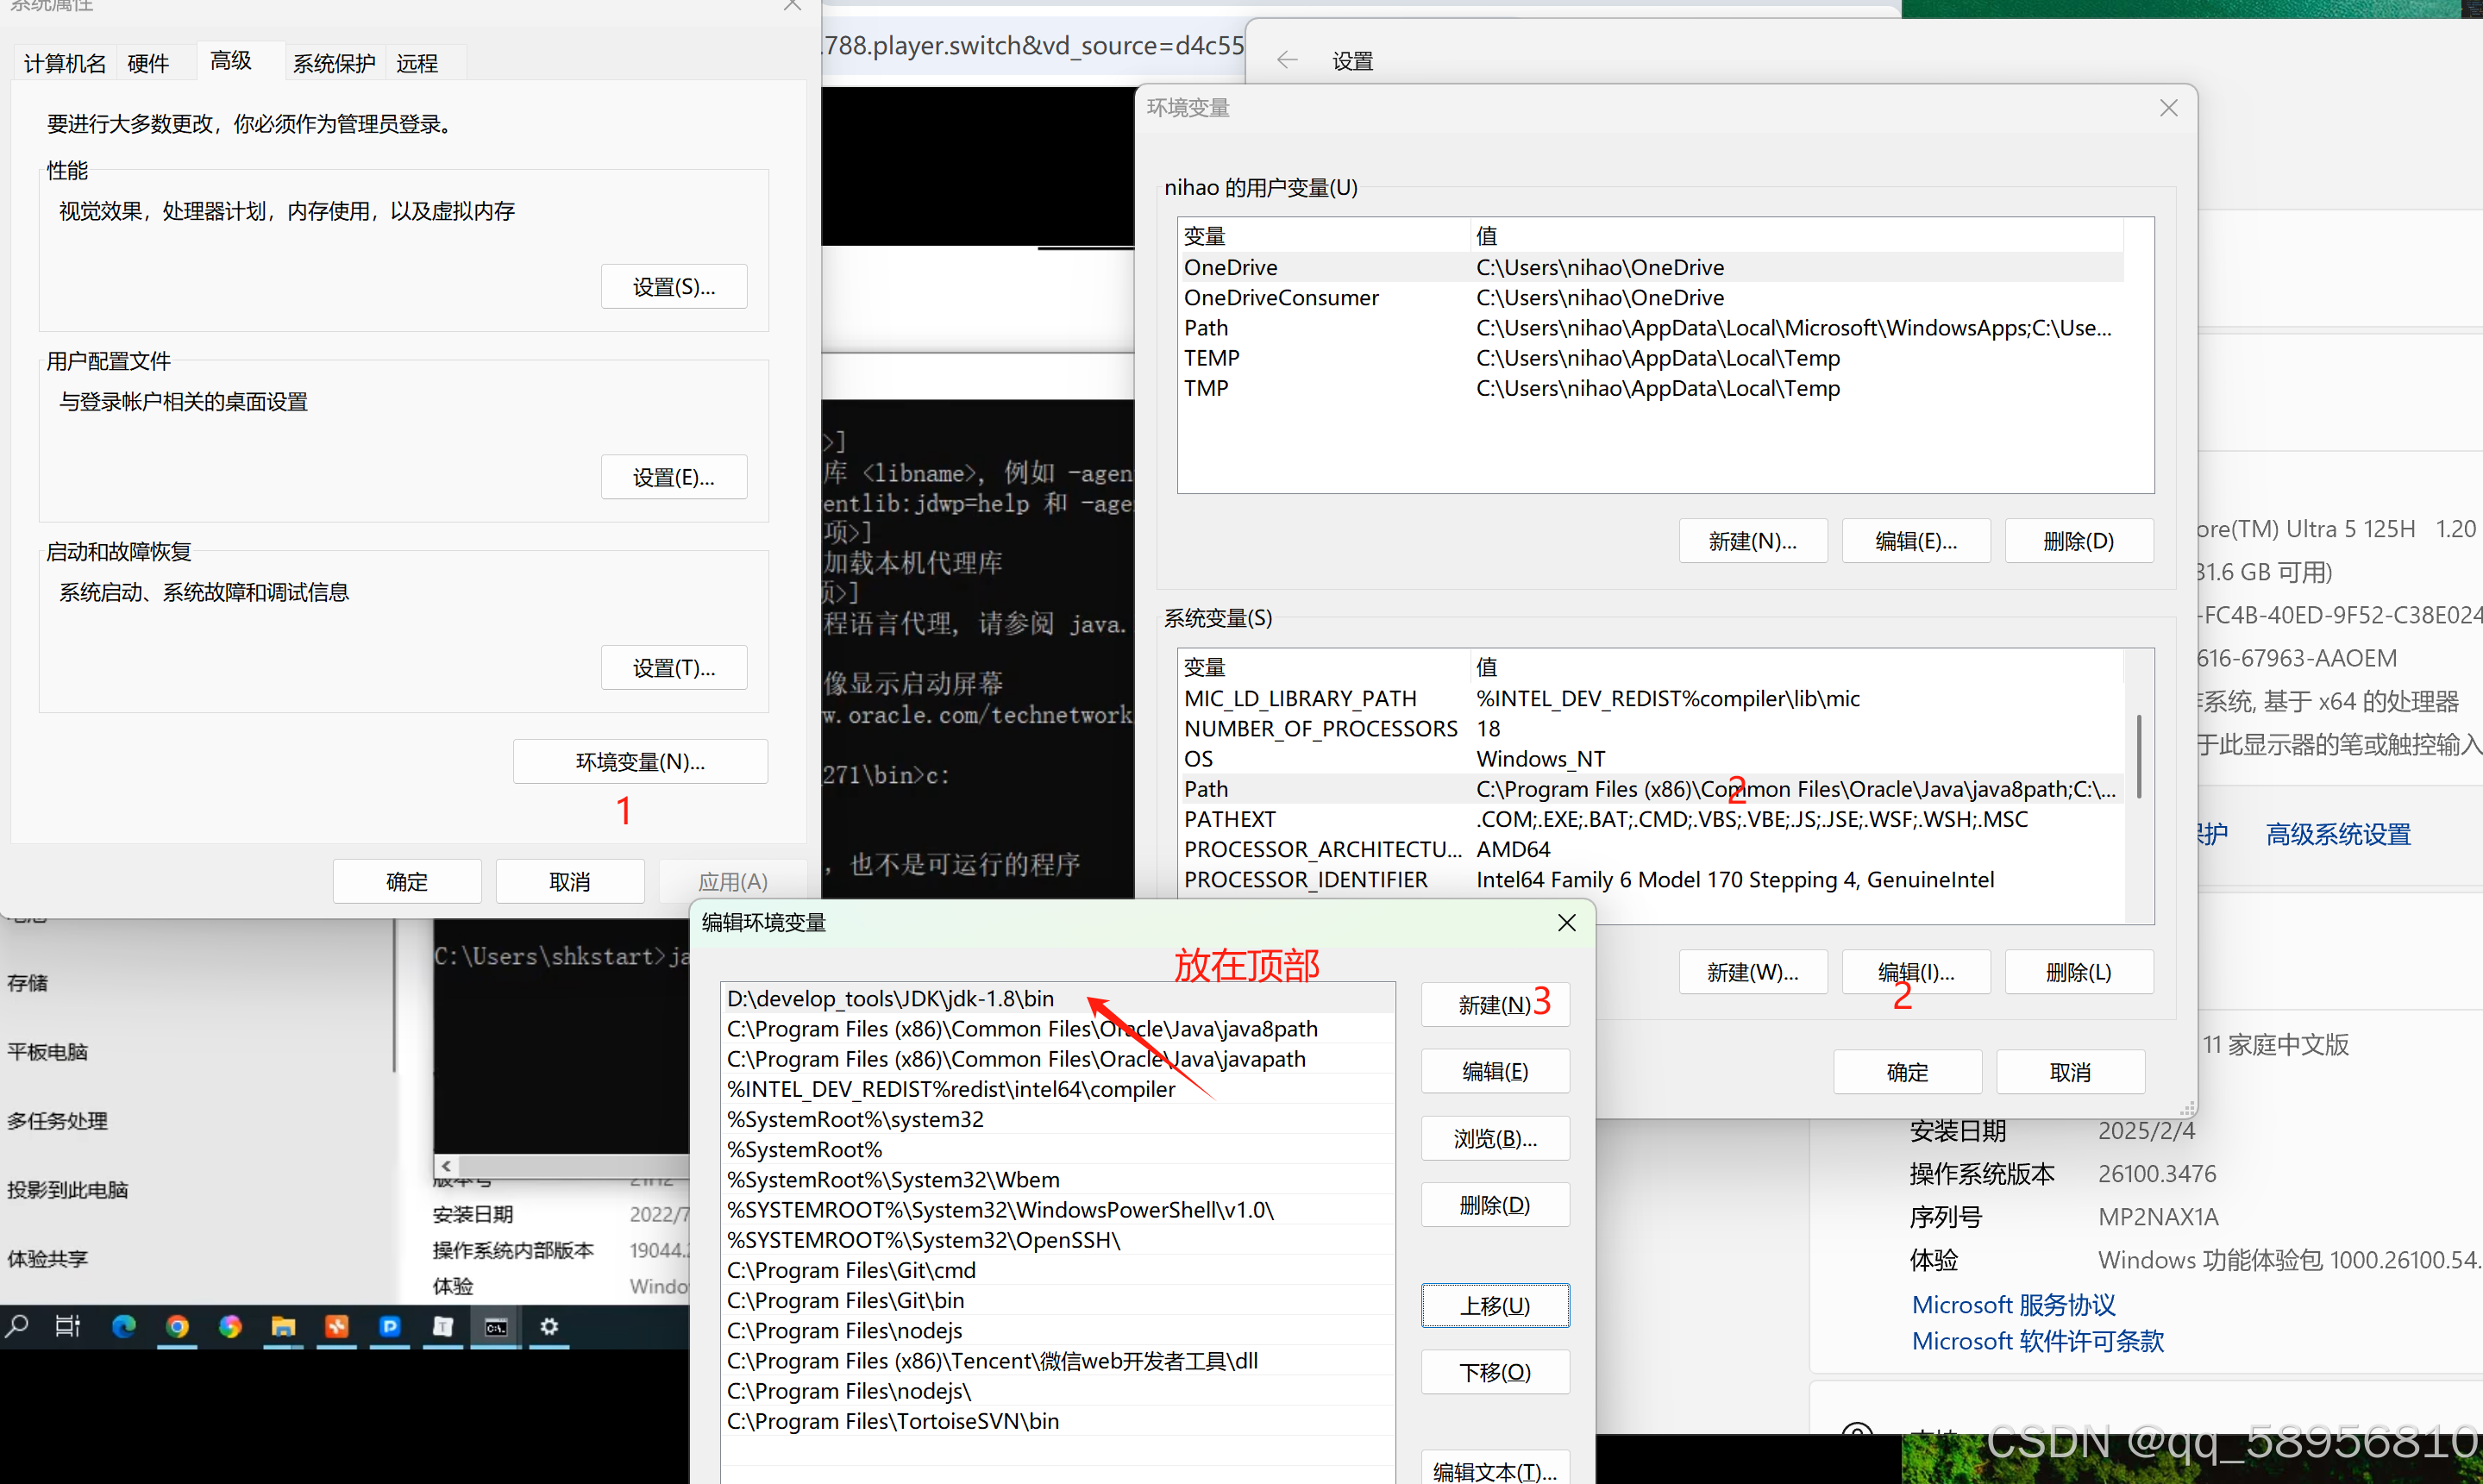Switch to the 计算机名 tab
Screen dimensions: 2483x1484
[63, 62]
